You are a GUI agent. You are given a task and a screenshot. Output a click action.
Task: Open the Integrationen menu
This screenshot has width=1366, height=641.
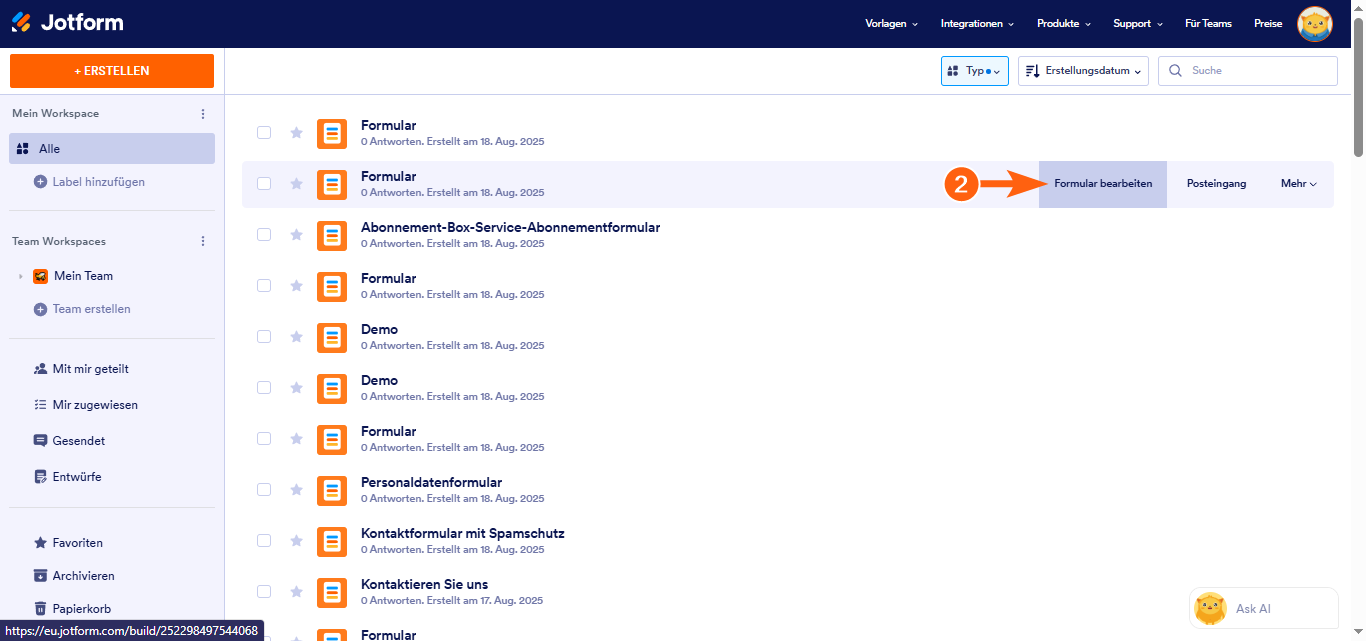[977, 24]
